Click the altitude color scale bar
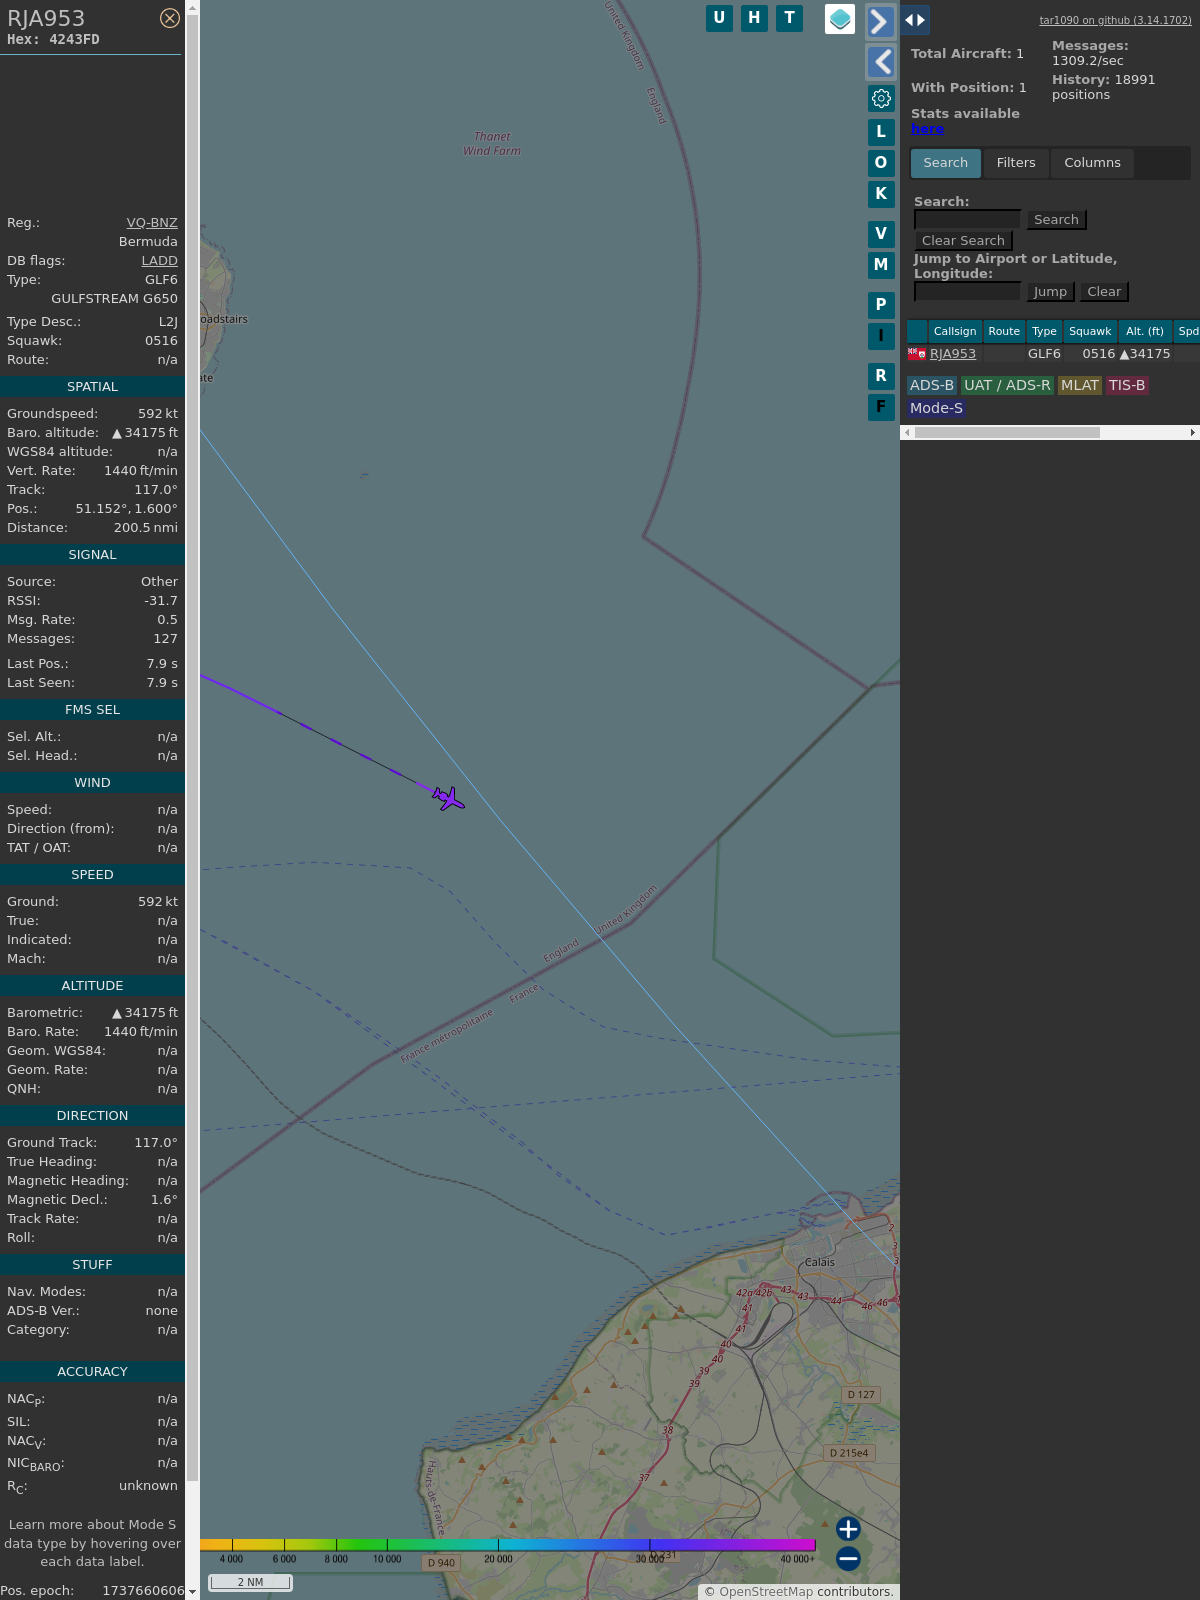 [507, 1545]
